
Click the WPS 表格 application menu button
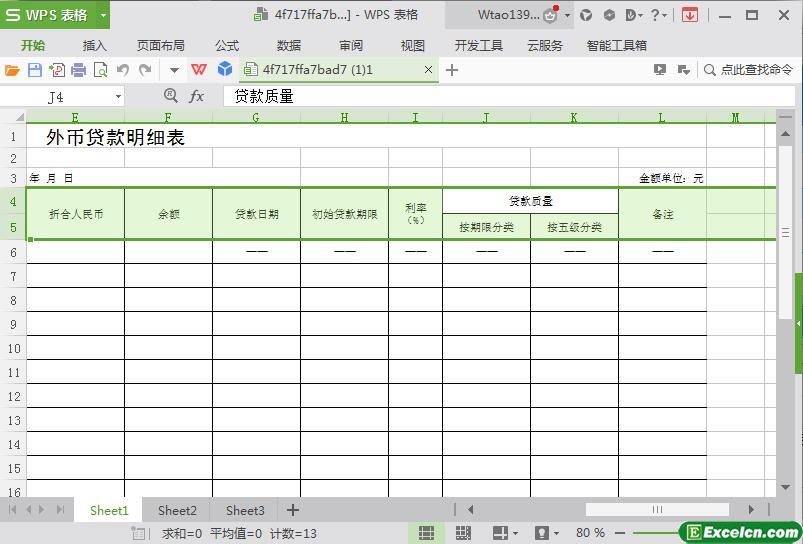[x=48, y=15]
